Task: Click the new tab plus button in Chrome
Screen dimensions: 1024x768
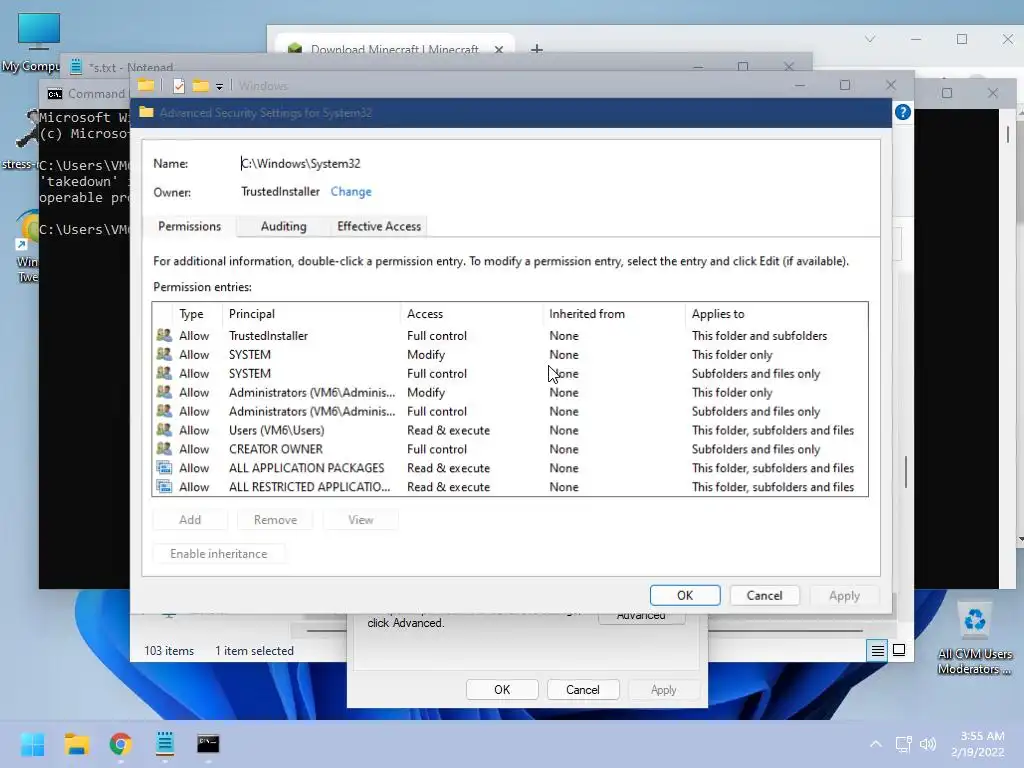Action: [537, 49]
